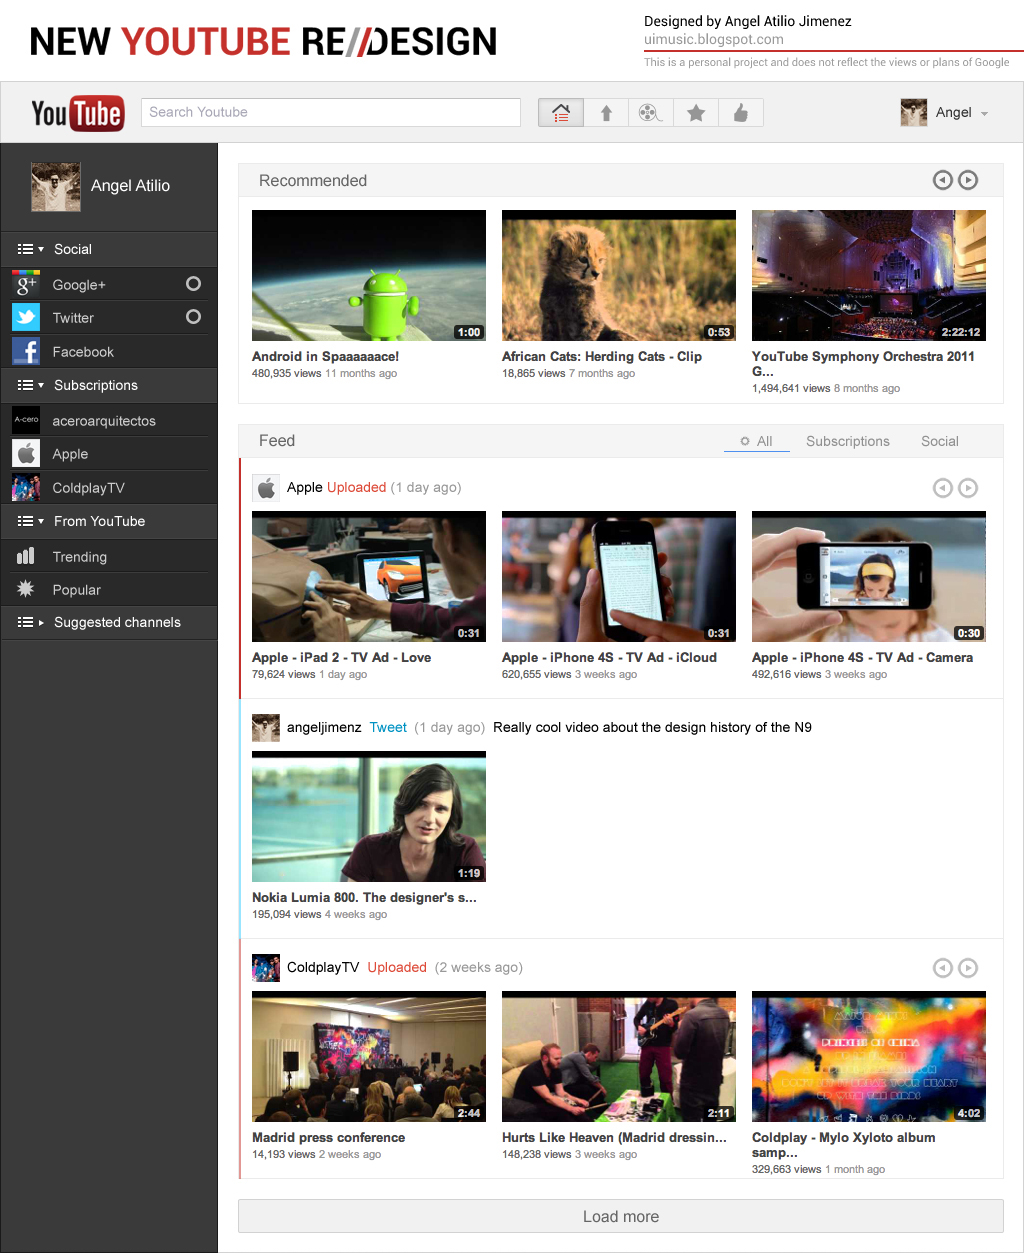The image size is (1024, 1253).
Task: Collapse the From YouTube section
Action: [x=109, y=521]
